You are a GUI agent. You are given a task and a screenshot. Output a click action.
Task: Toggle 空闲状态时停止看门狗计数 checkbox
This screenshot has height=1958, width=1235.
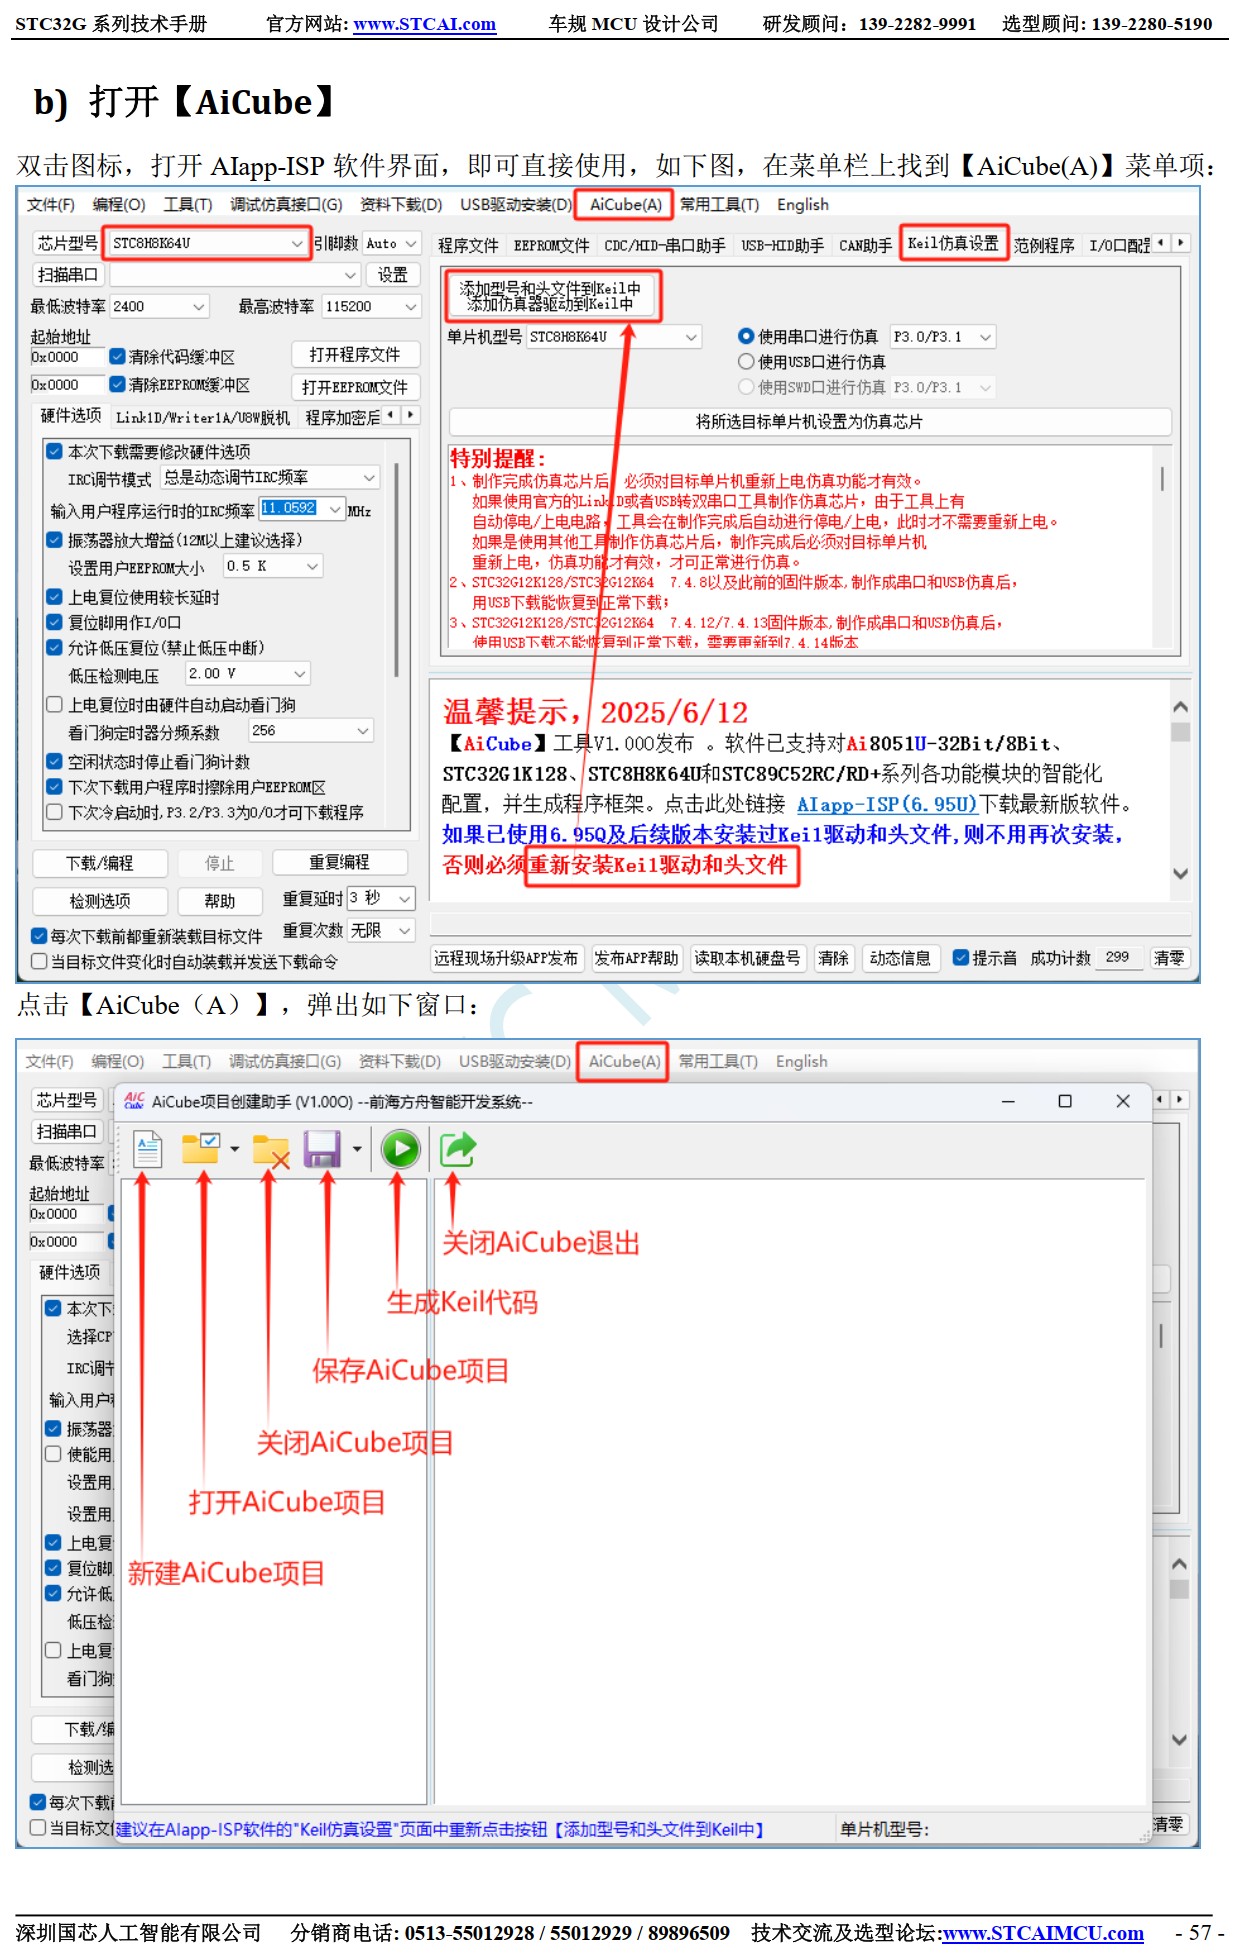(55, 762)
